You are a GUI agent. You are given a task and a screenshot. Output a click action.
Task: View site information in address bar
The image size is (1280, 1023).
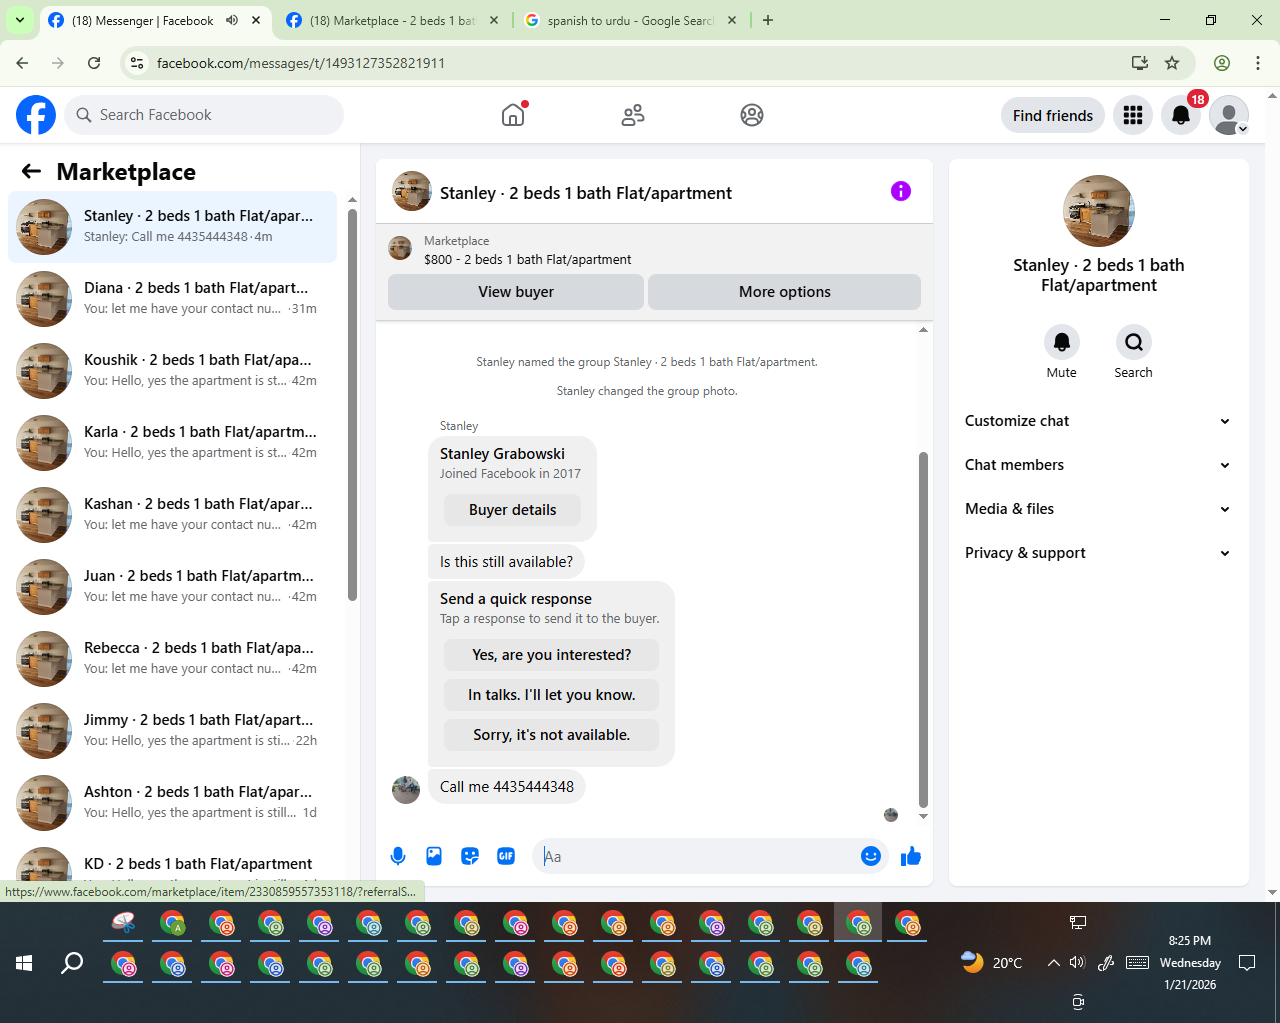137,63
